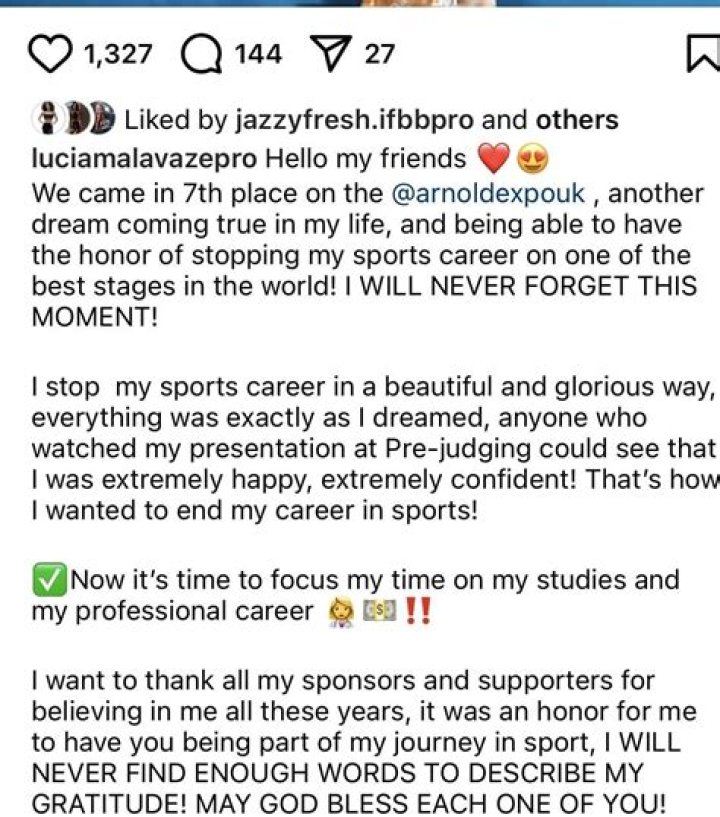View the 1,327 likes count
720x817 pixels.
pos(117,53)
